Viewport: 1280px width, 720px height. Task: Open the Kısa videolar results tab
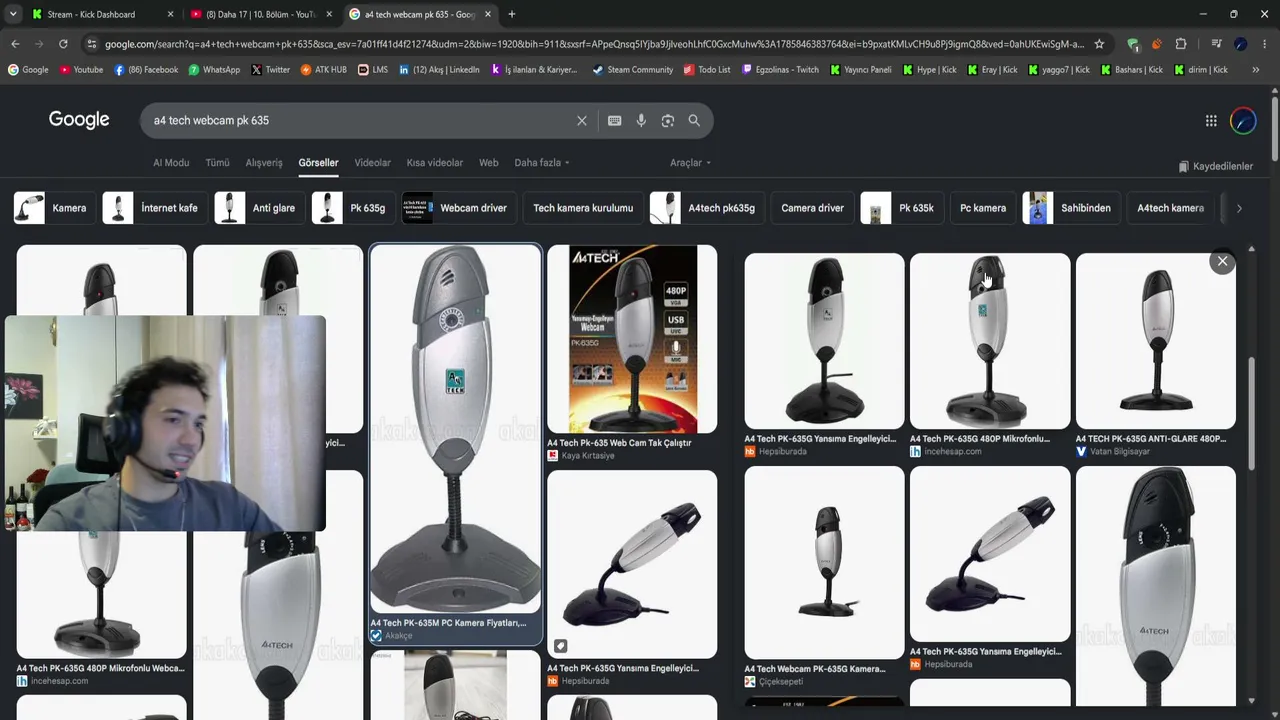coord(435,163)
